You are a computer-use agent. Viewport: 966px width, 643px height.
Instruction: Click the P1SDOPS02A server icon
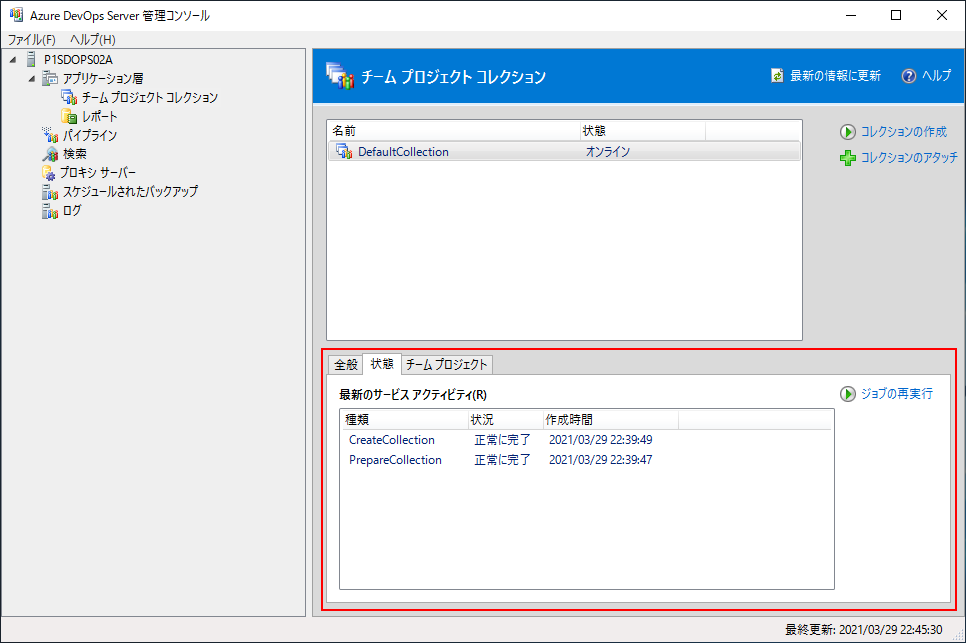click(32, 60)
